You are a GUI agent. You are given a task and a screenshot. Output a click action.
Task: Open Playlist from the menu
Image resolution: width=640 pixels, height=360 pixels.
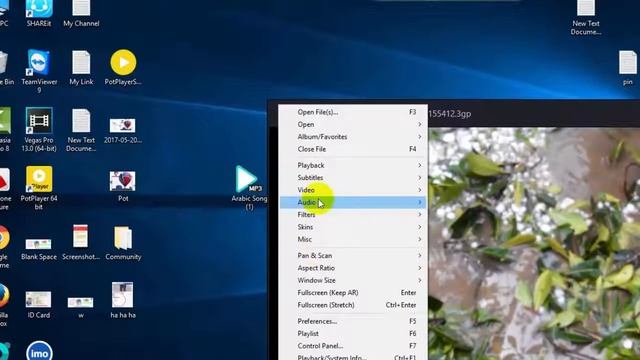click(353, 333)
